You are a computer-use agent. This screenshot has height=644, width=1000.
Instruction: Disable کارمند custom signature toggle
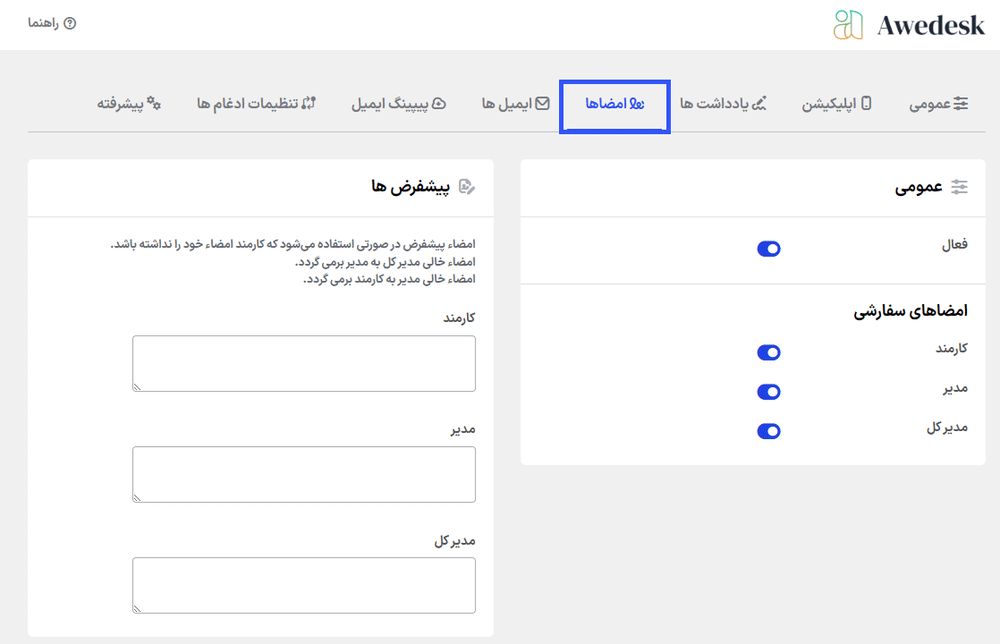pos(768,353)
